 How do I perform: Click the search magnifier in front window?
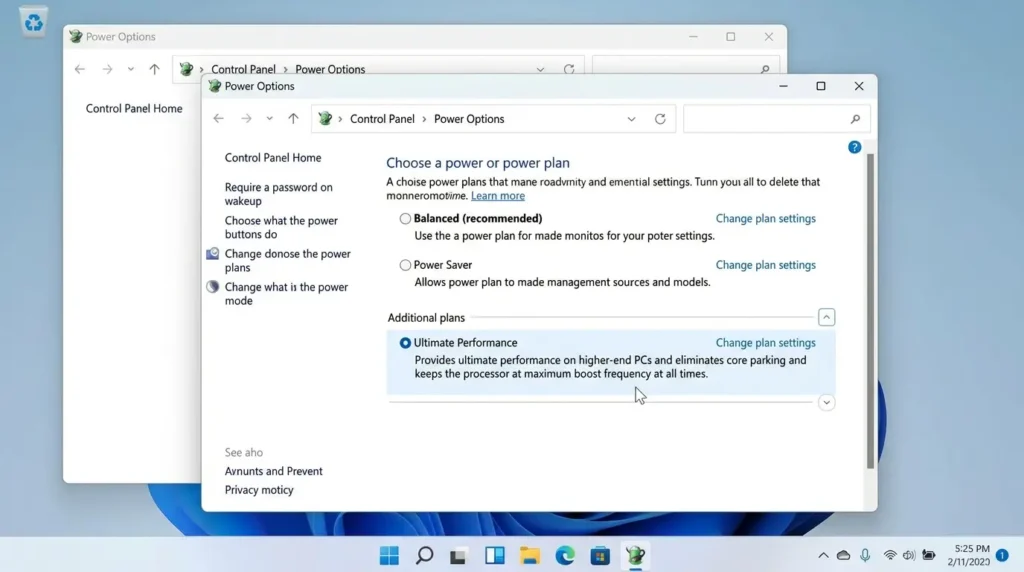tap(856, 119)
